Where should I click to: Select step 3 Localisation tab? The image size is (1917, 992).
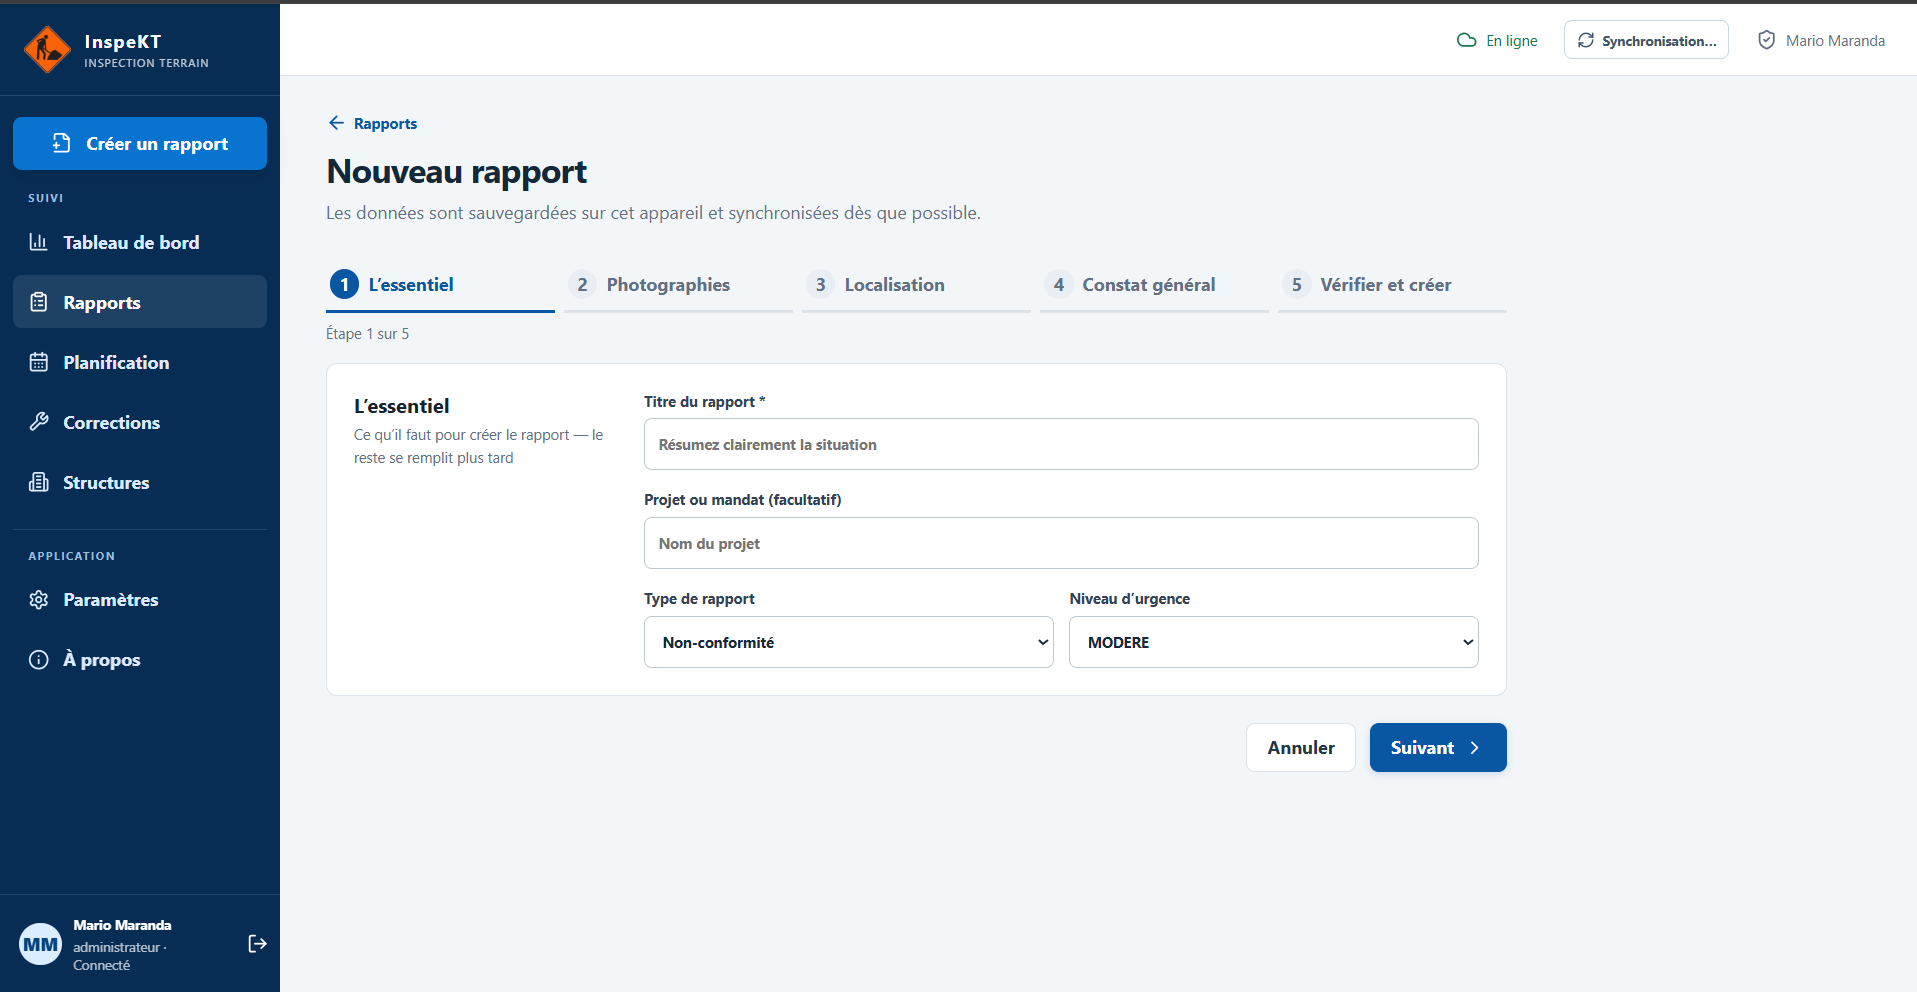coord(916,285)
